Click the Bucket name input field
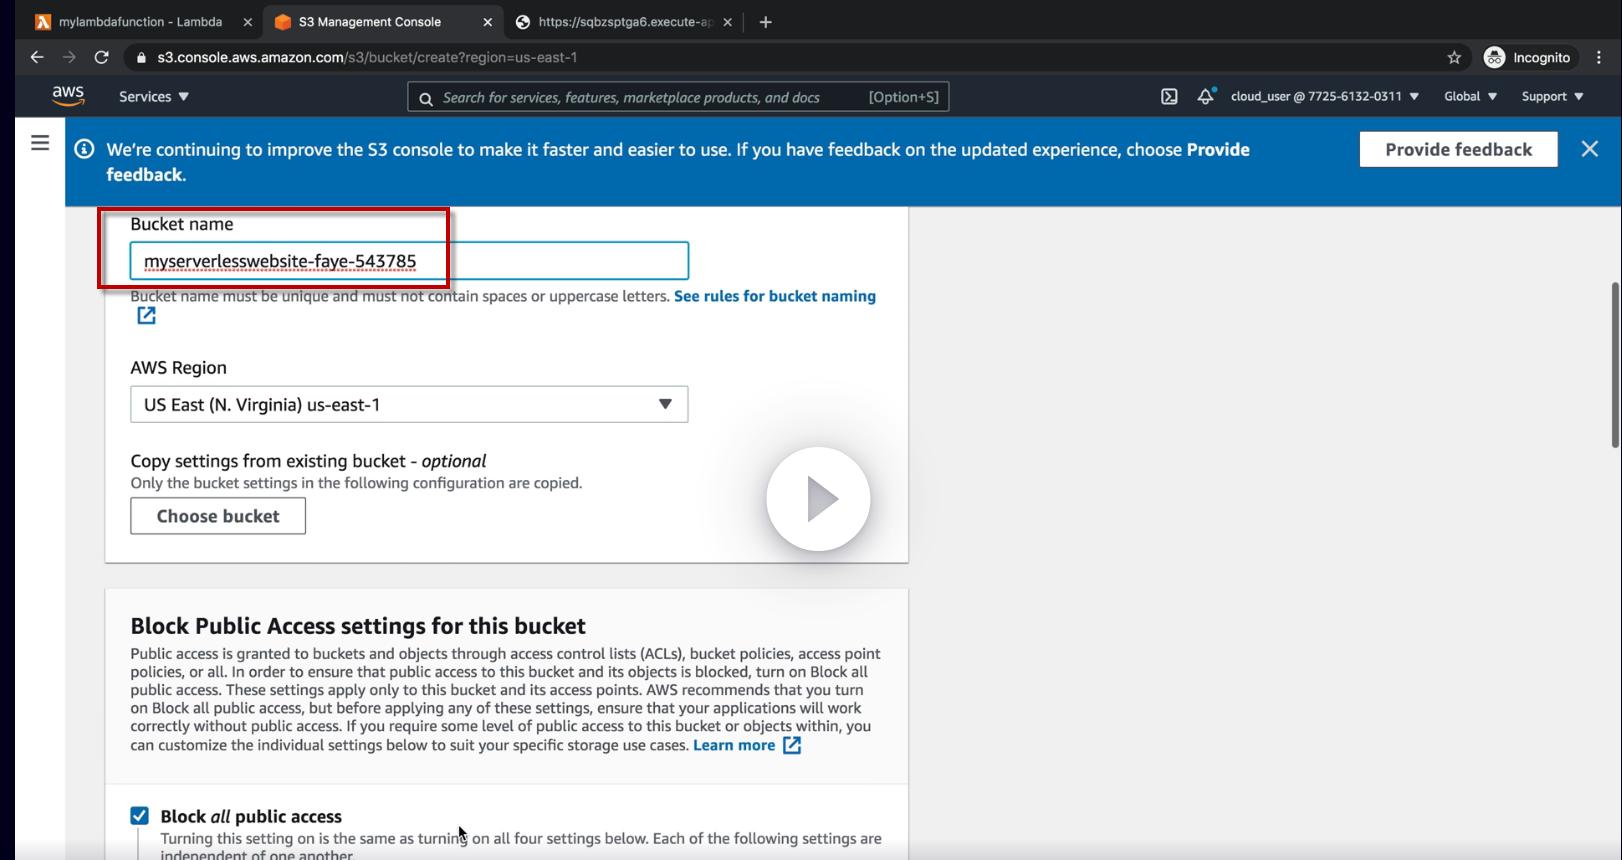This screenshot has height=860, width=1622. 409,261
